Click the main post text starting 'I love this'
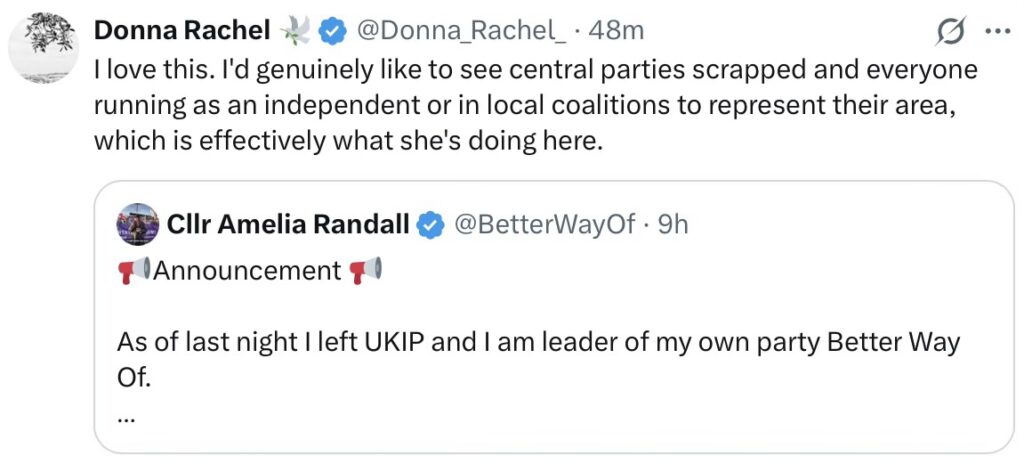The width and height of the screenshot is (1024, 464). pos(535,72)
